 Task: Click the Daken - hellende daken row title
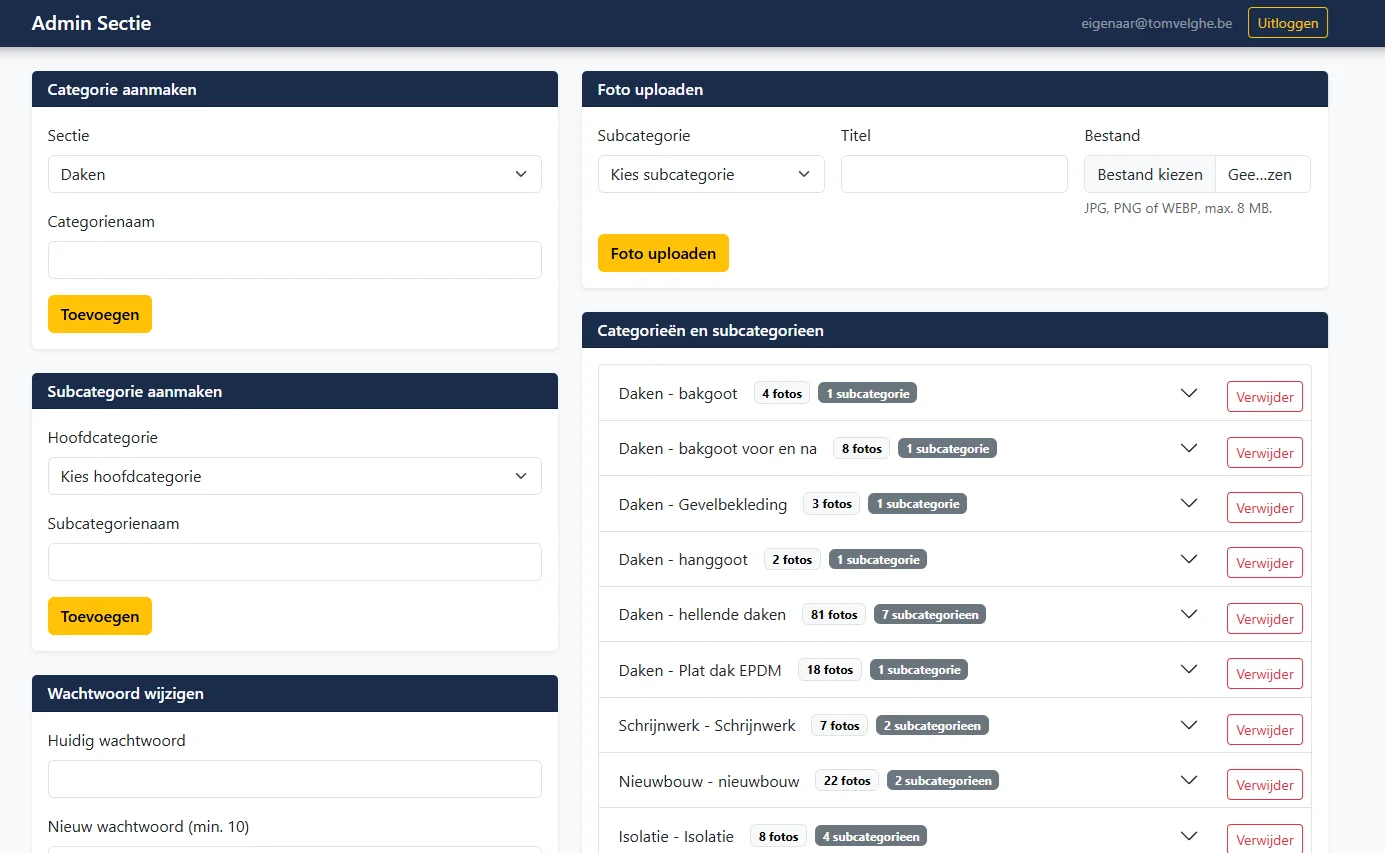[702, 614]
